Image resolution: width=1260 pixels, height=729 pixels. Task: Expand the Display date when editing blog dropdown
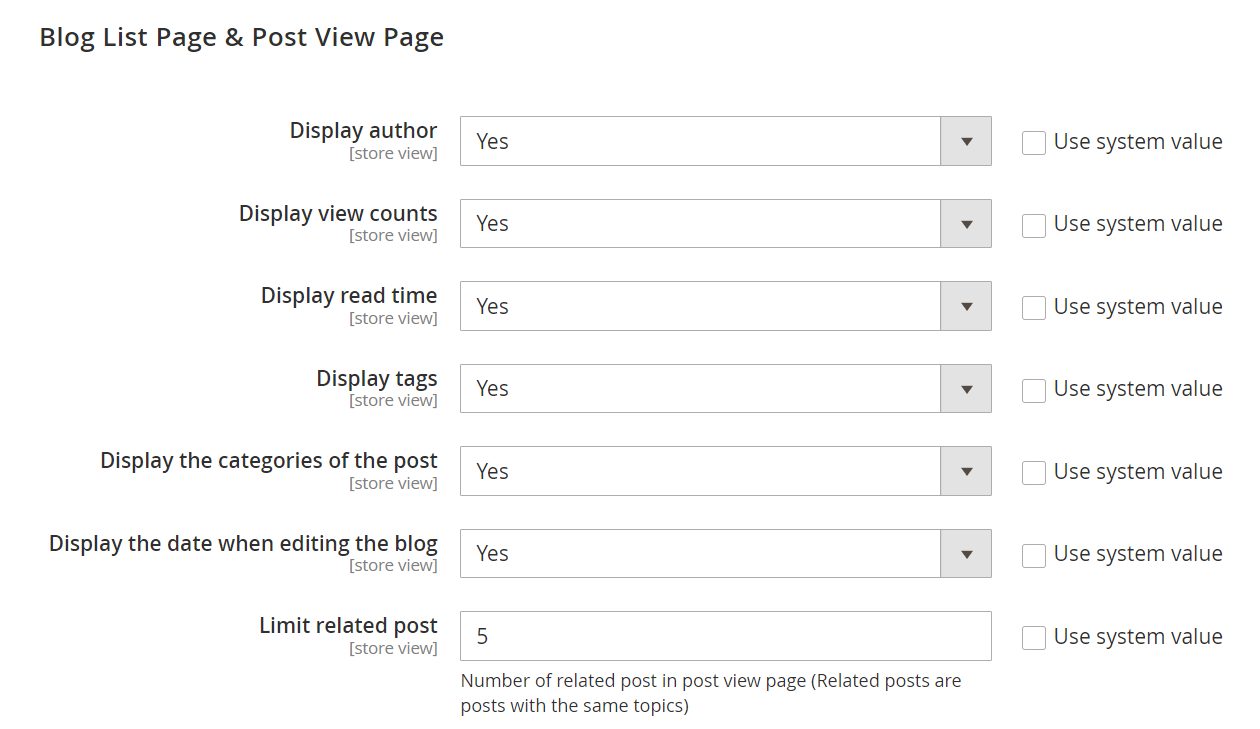point(725,554)
